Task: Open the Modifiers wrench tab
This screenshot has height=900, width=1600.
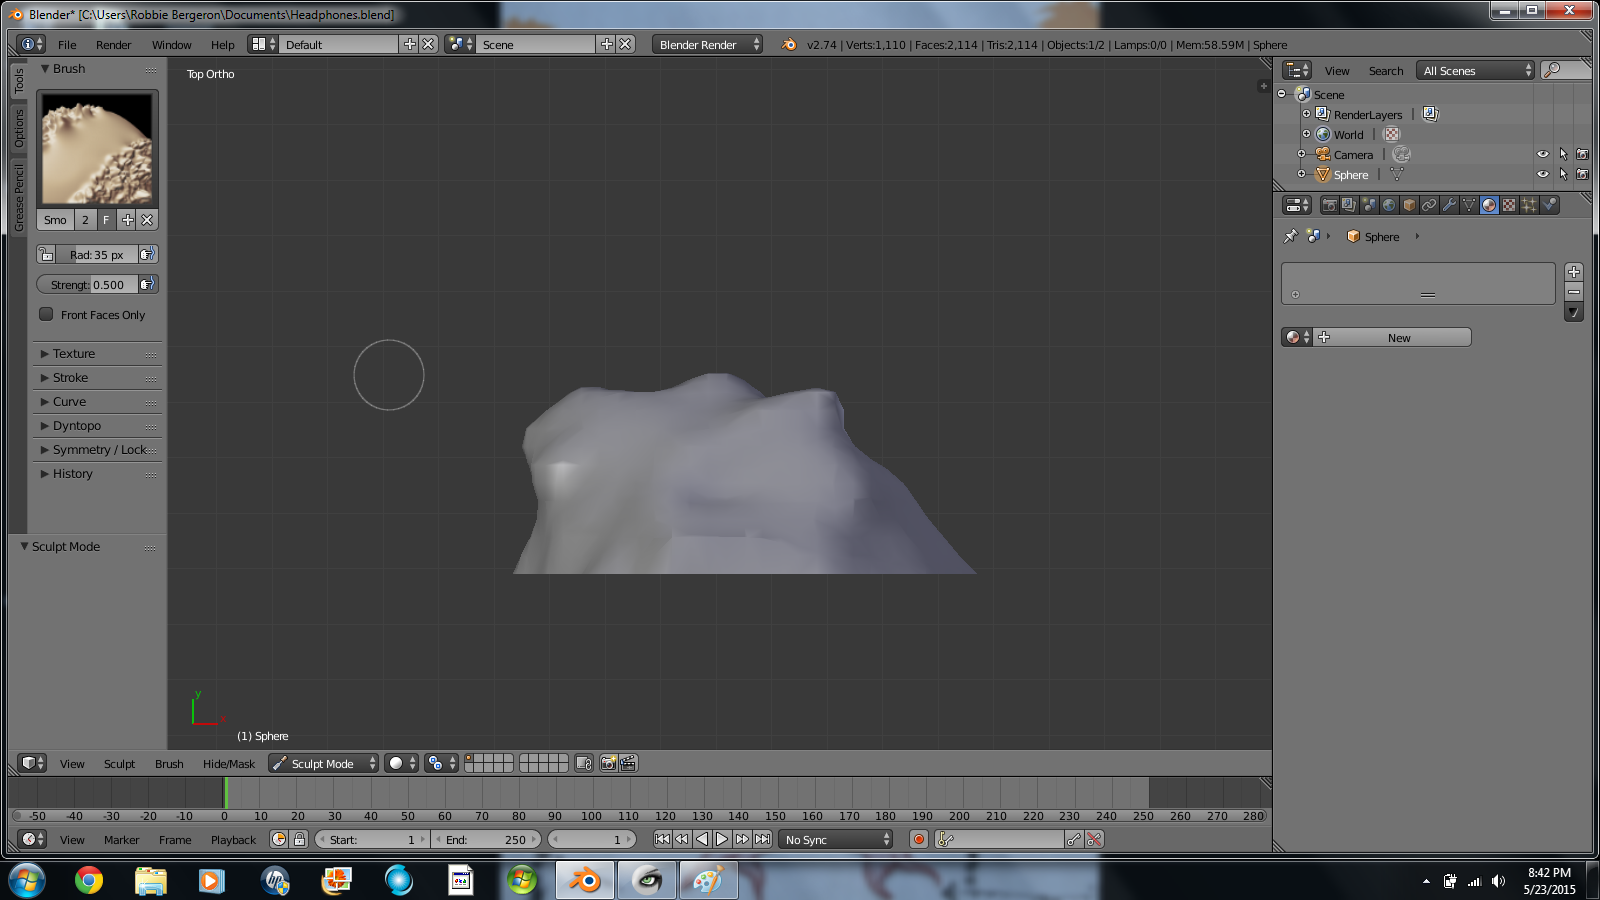Action: point(1449,205)
